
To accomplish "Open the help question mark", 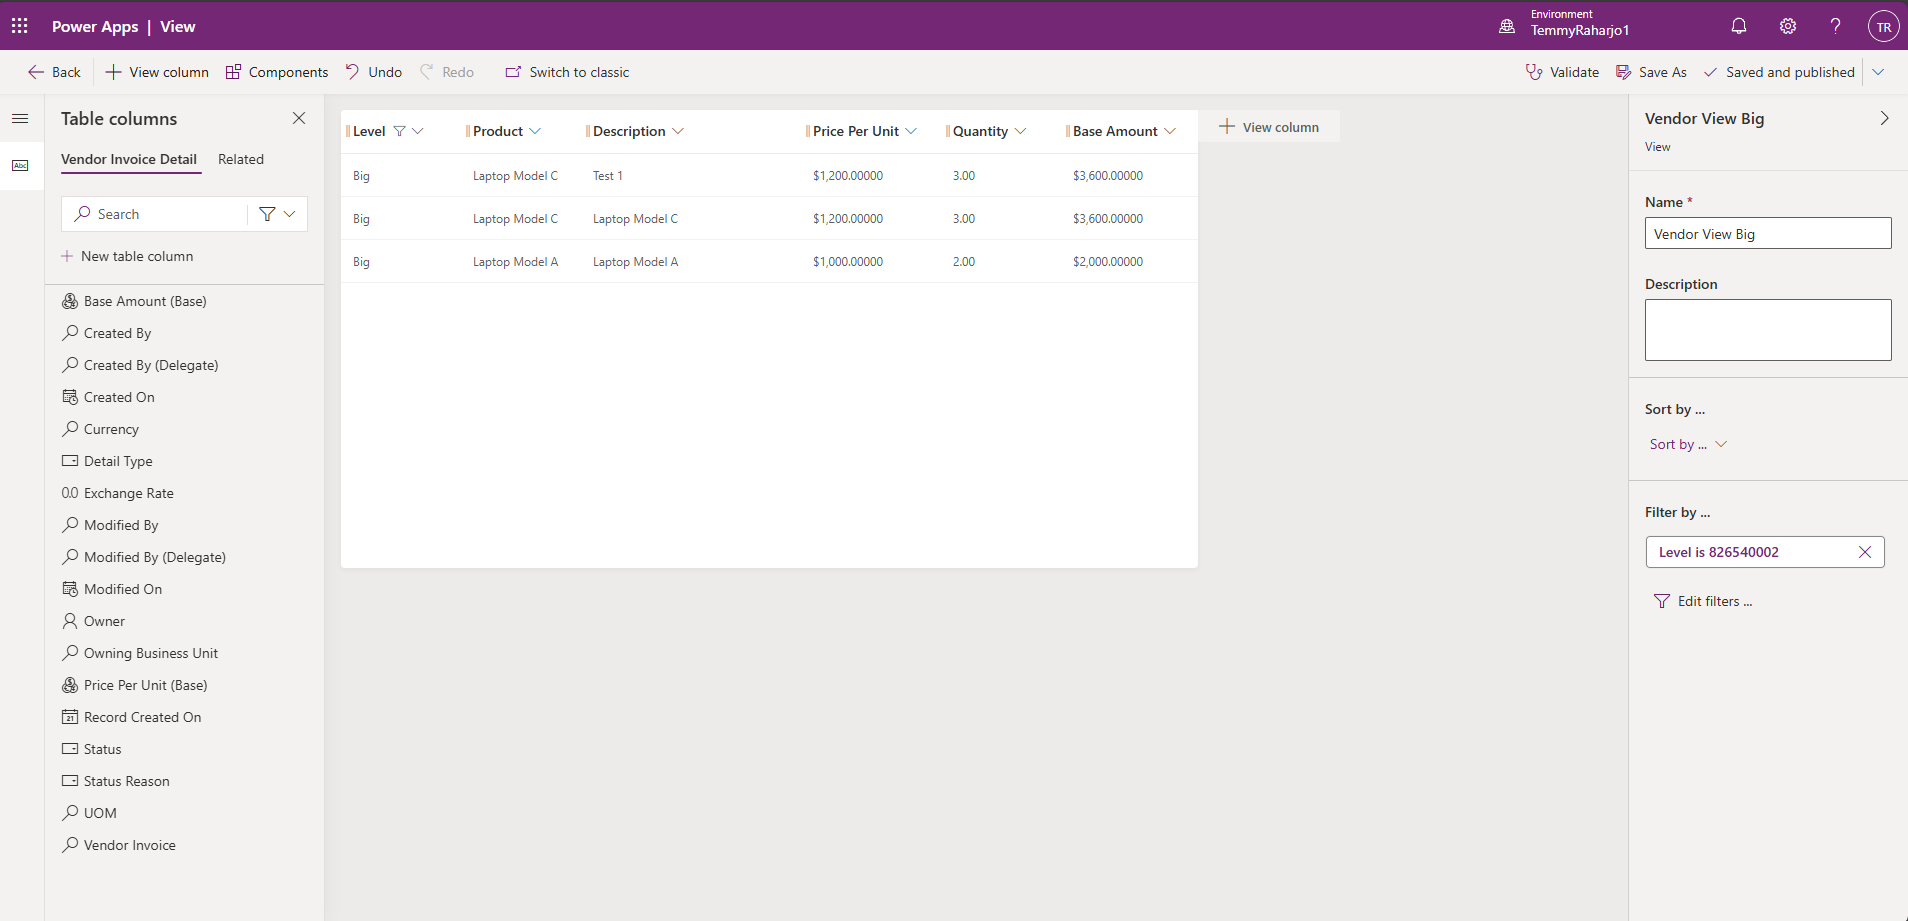I will [1835, 26].
